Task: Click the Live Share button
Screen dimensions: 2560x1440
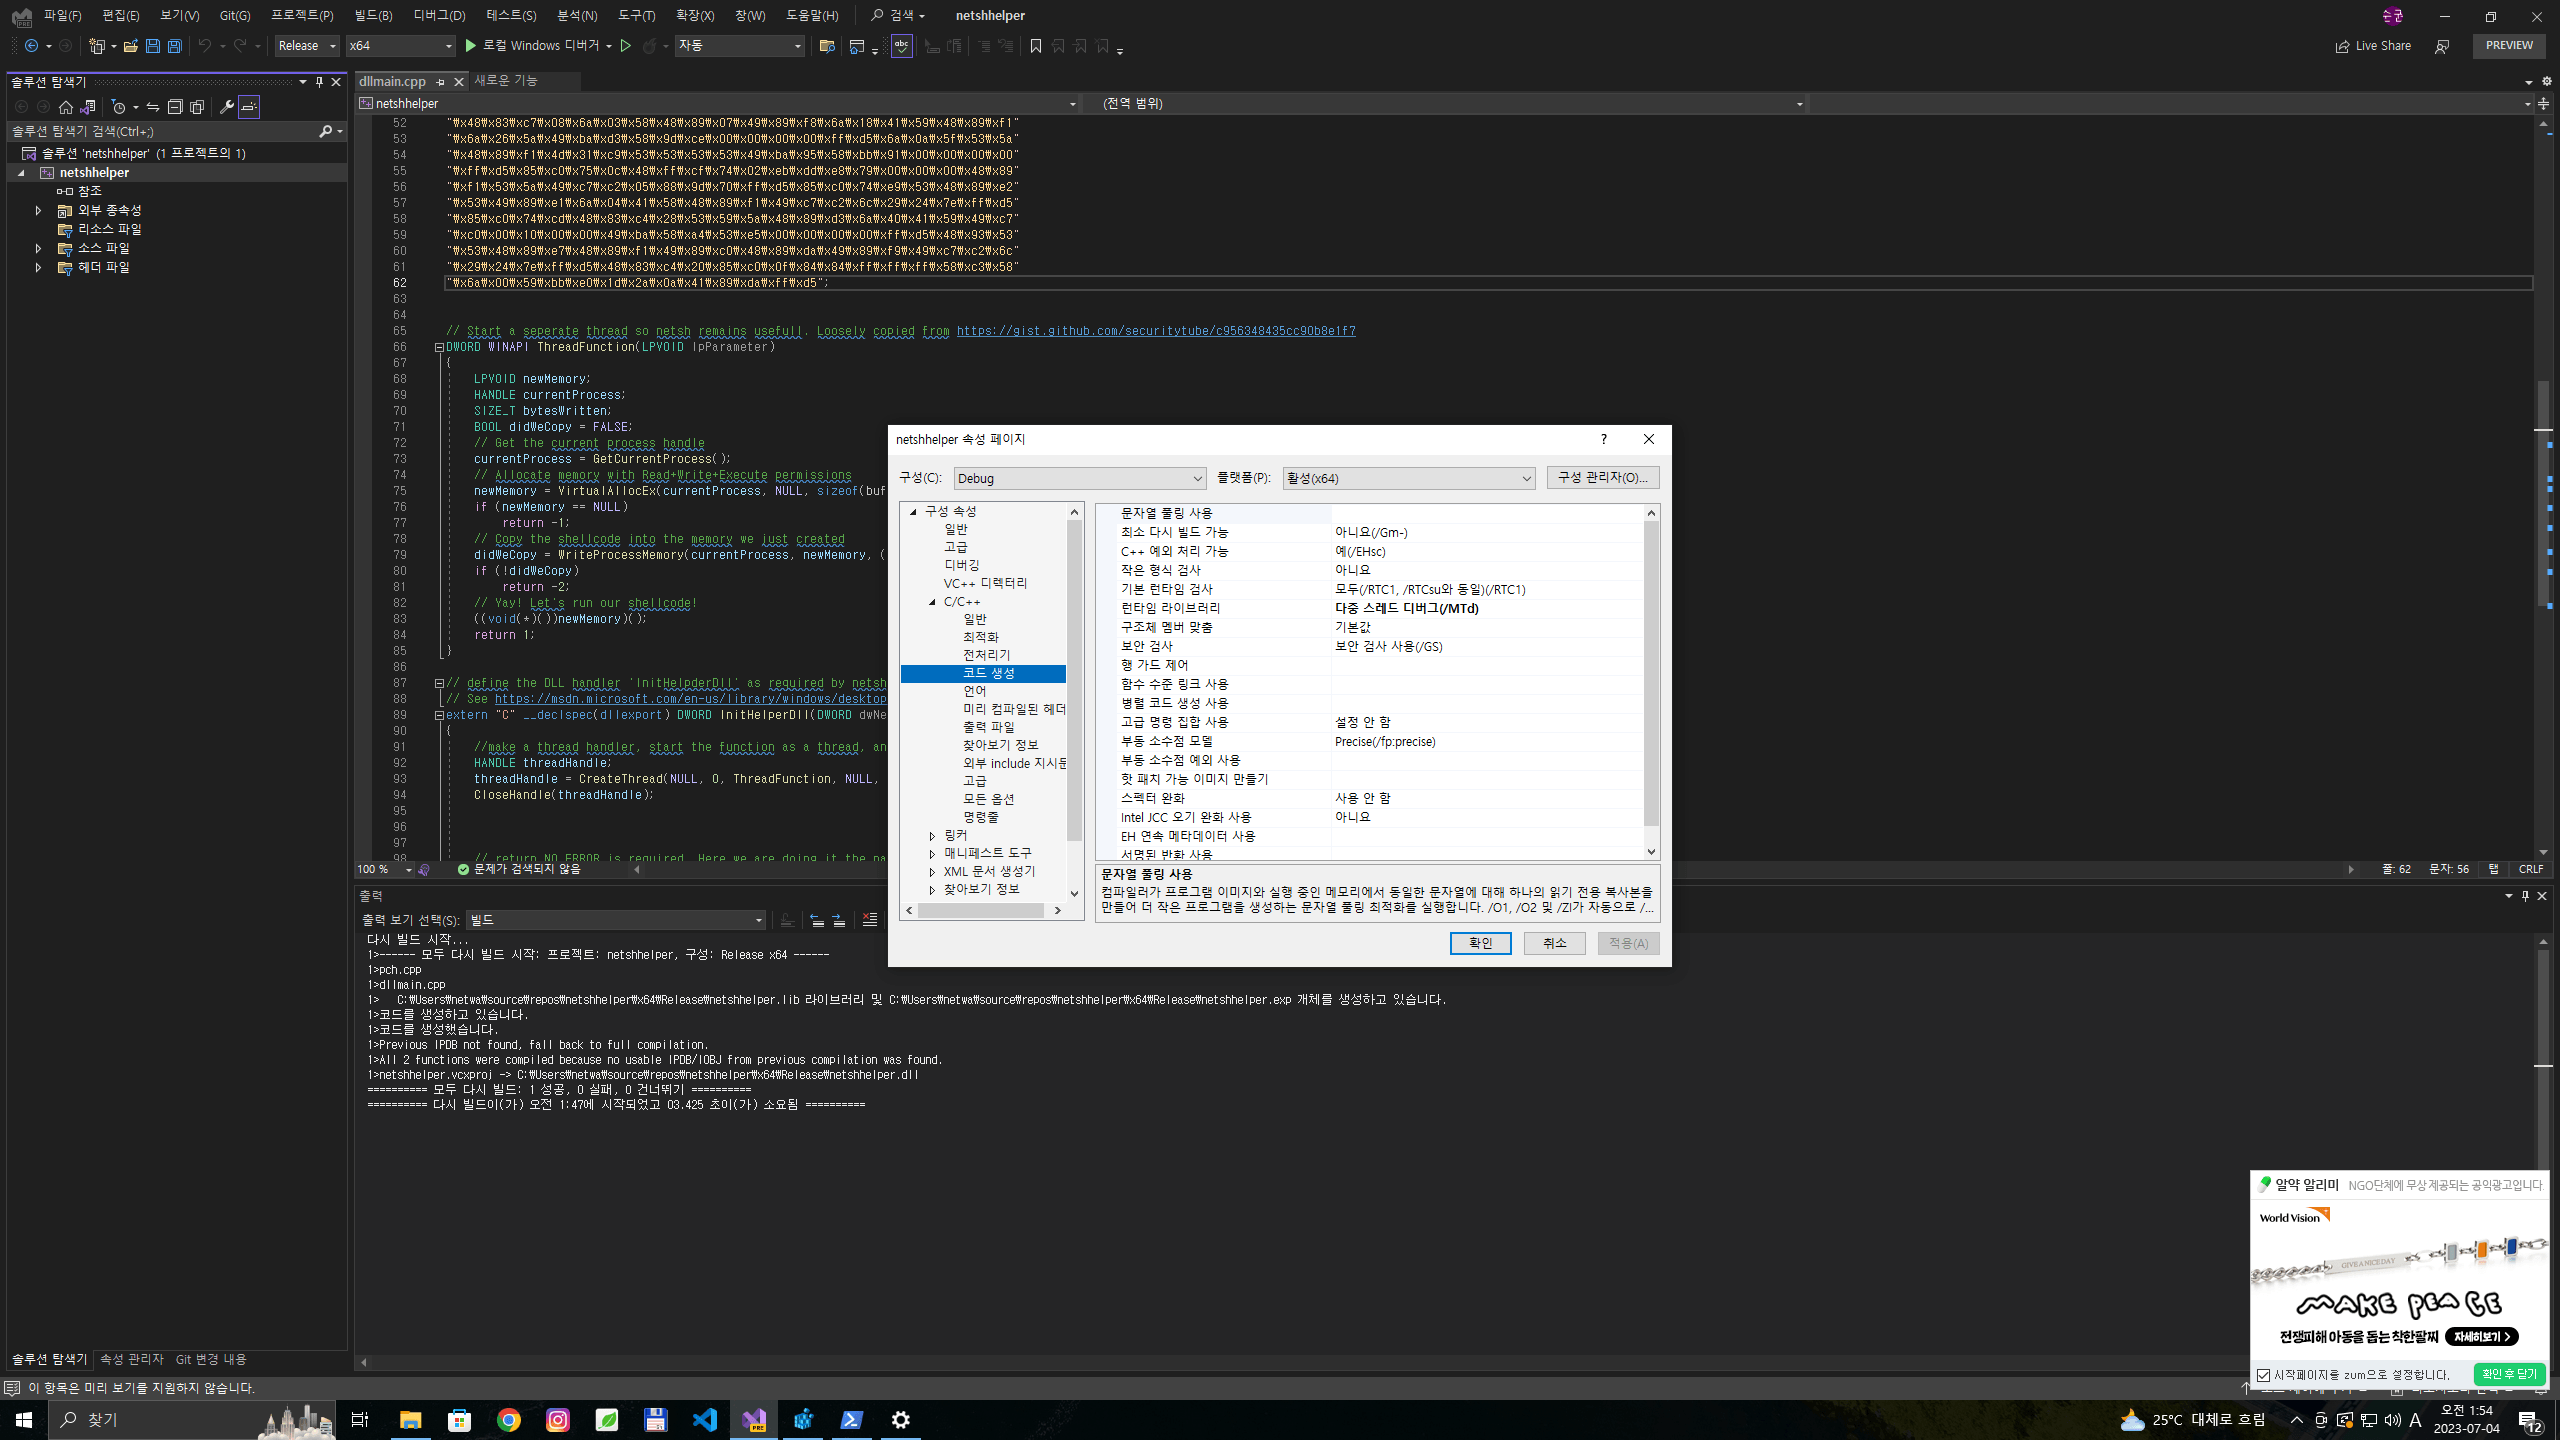Action: tap(2373, 46)
